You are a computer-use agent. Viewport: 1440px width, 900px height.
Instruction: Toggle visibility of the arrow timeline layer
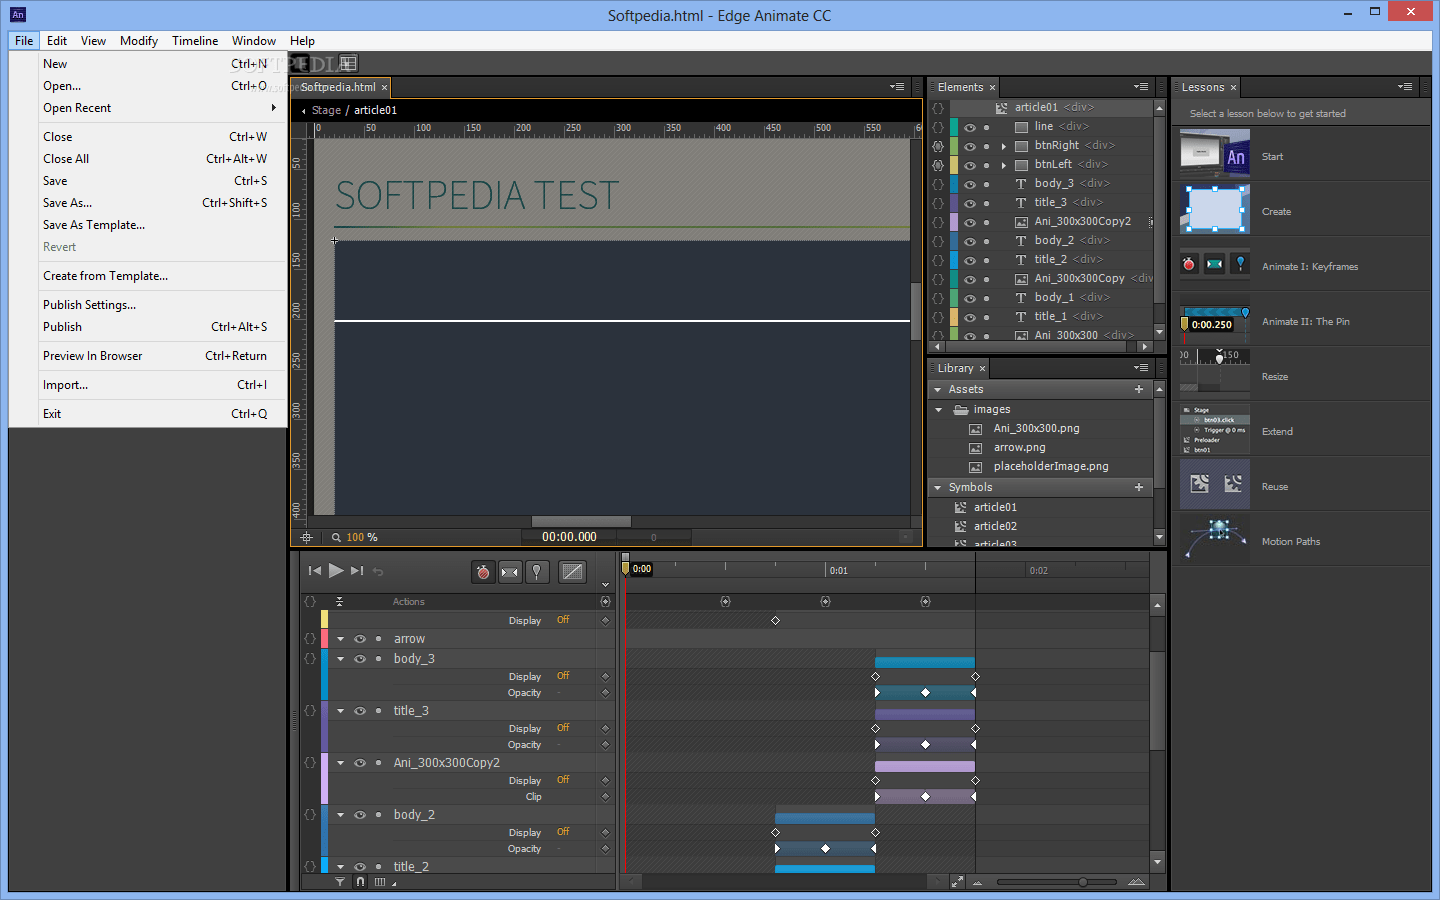tap(359, 638)
